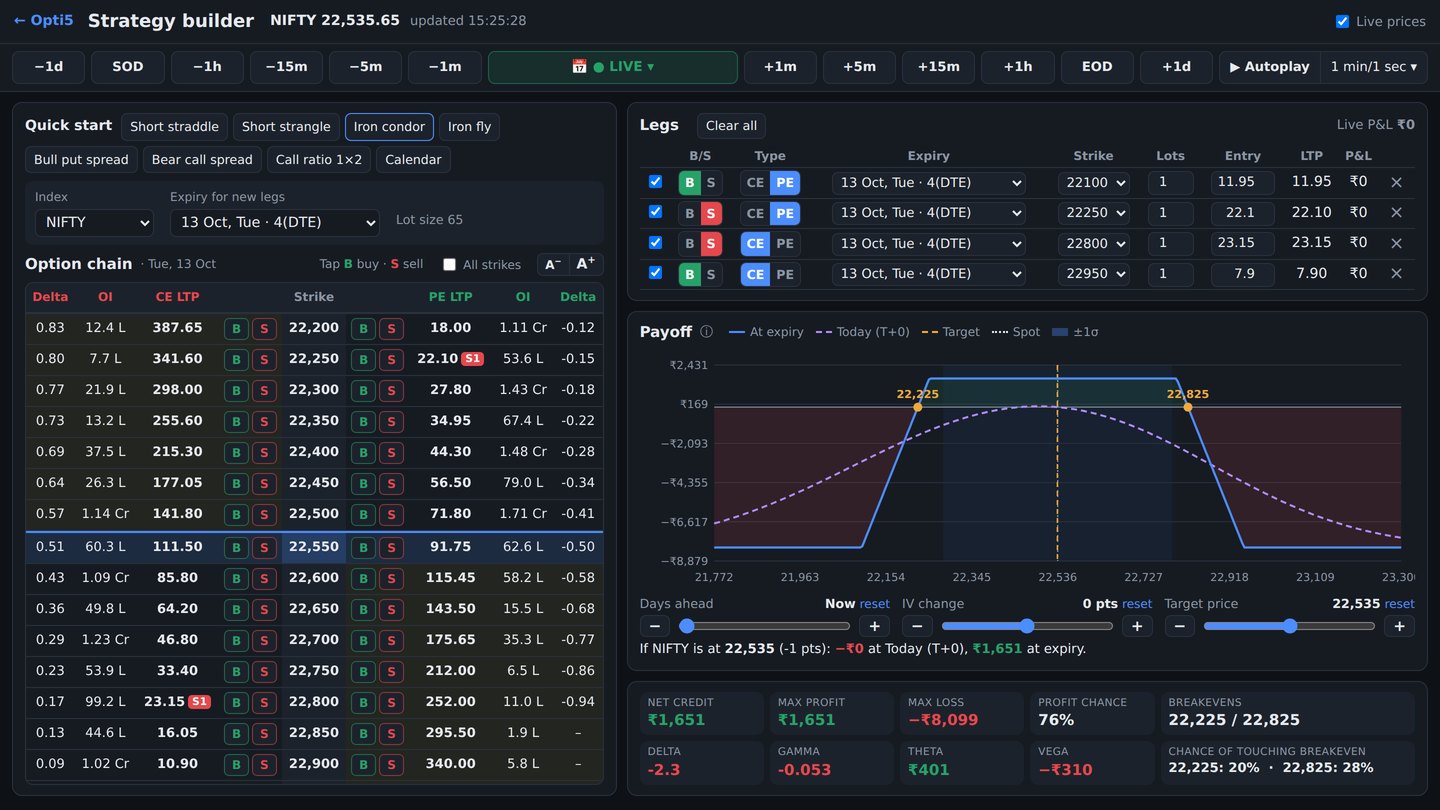Select the Iron fly preset
This screenshot has height=810, width=1440.
[x=469, y=127]
